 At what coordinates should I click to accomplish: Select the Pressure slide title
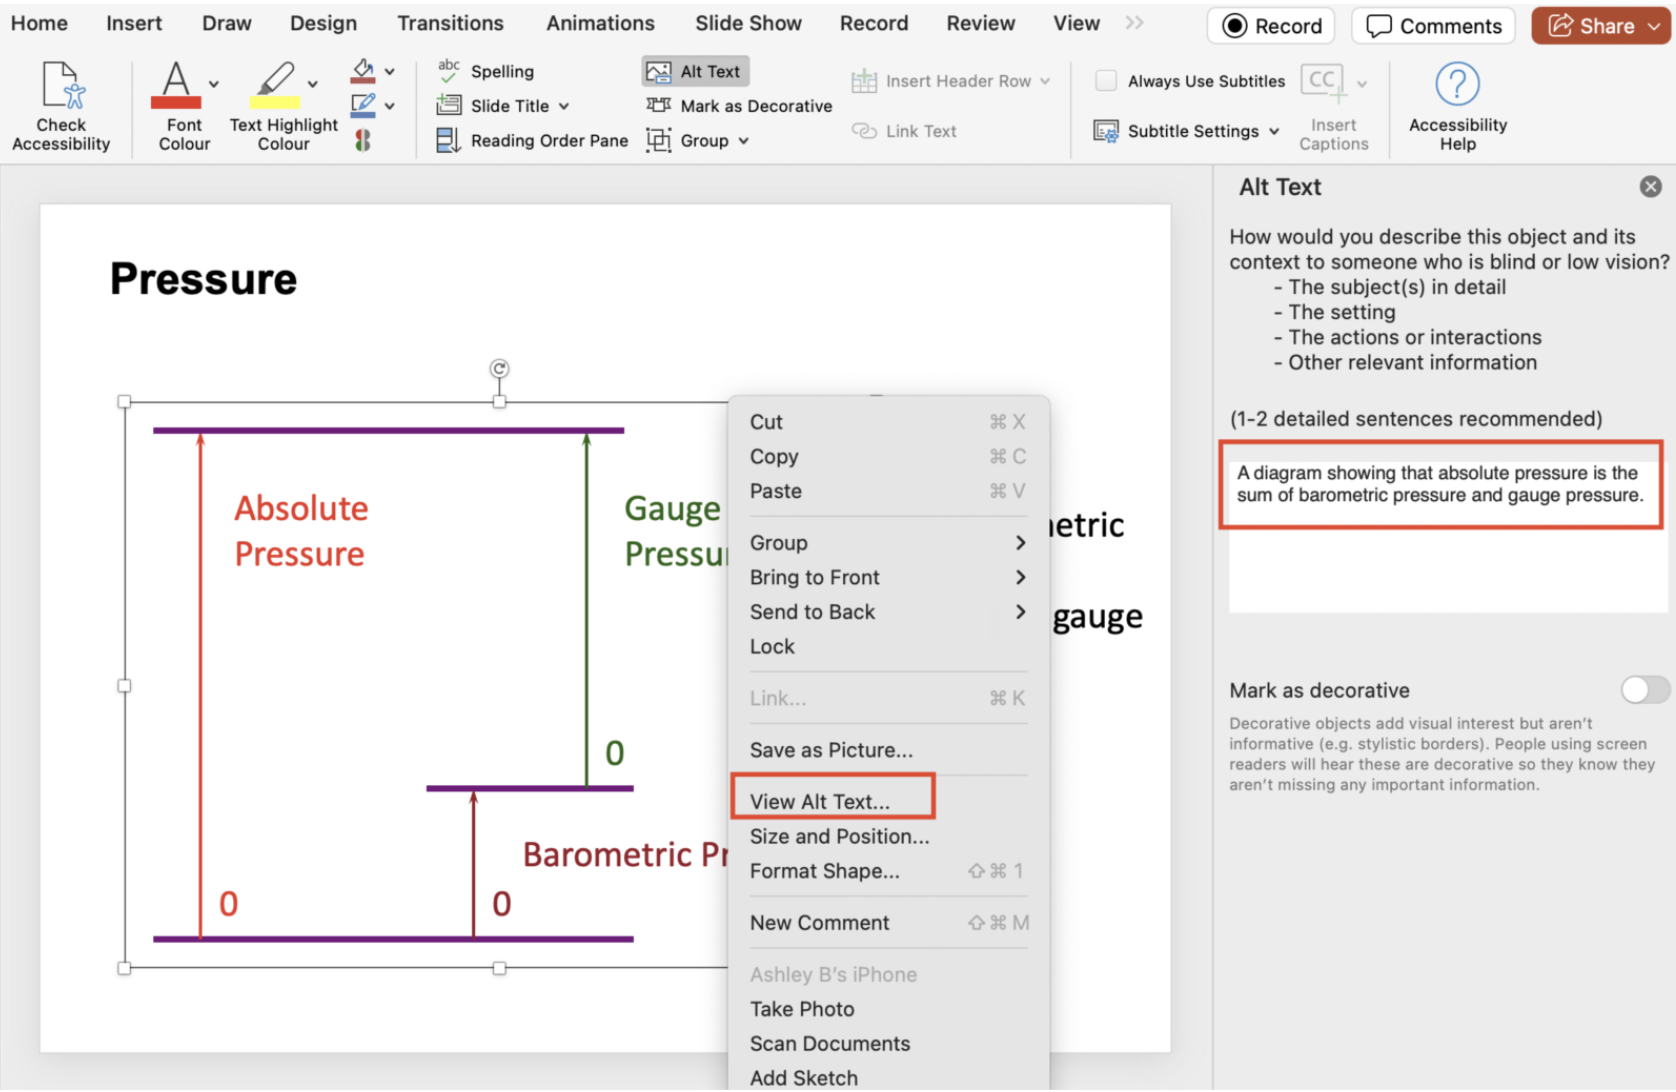pyautogui.click(x=203, y=279)
